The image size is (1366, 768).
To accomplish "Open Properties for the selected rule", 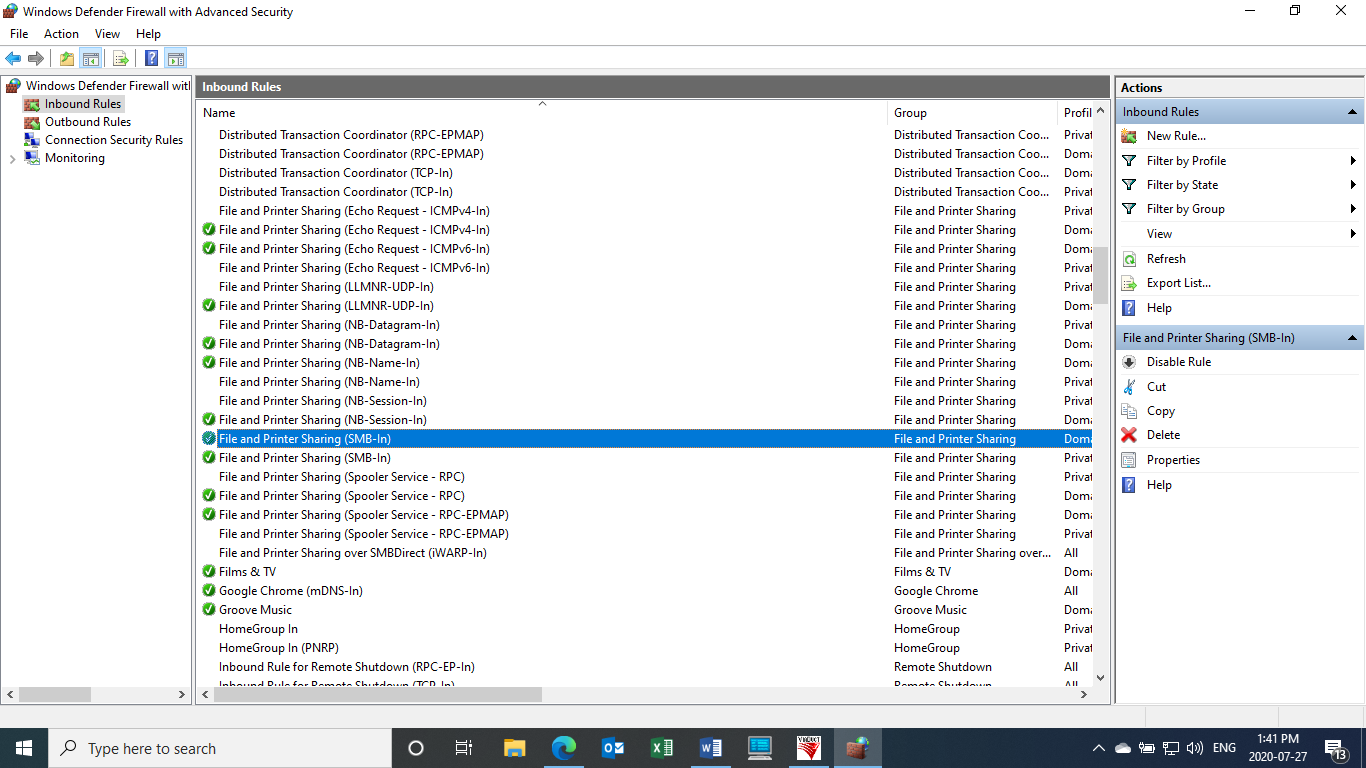I will [1172, 459].
